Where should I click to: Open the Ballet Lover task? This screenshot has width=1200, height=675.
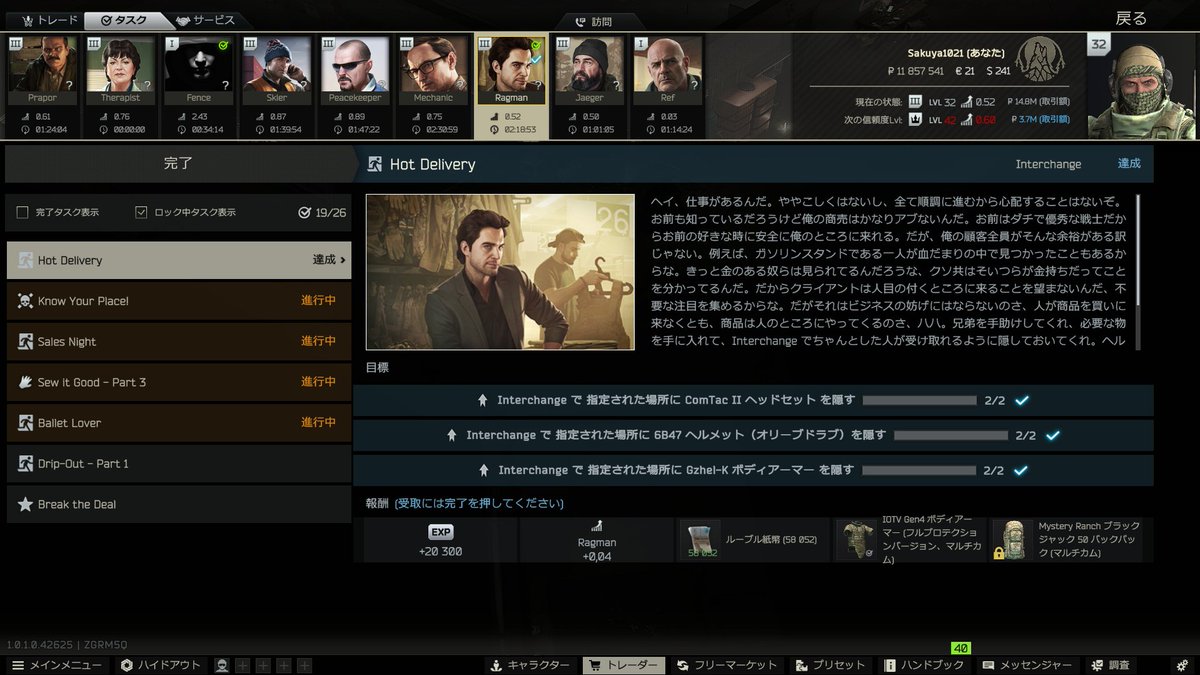[x=179, y=423]
